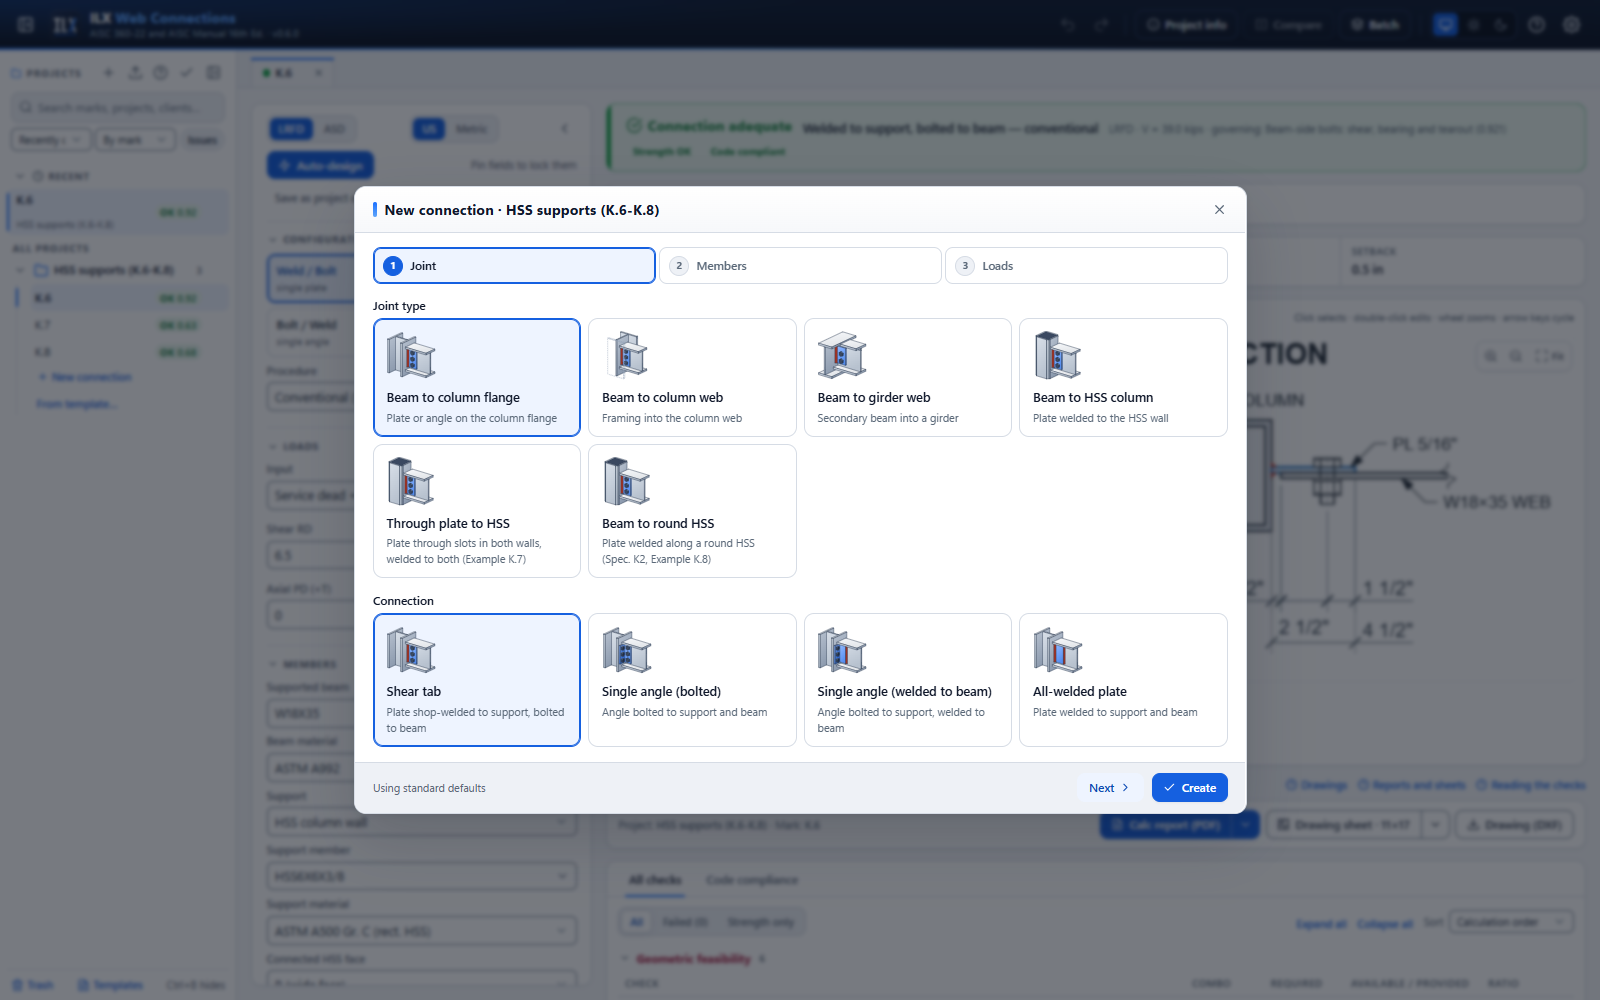This screenshot has height=1000, width=1600.
Task: Select the Beam to column flange joint type
Action: [477, 377]
